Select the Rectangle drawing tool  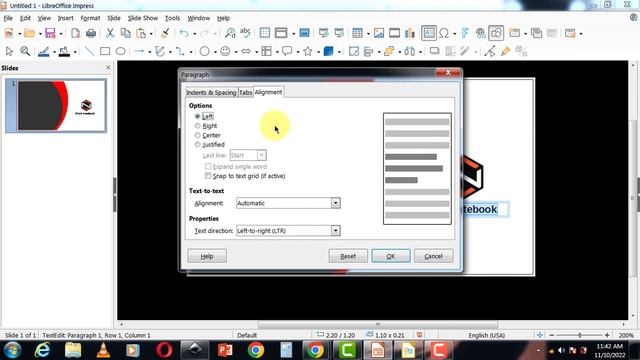click(105, 51)
